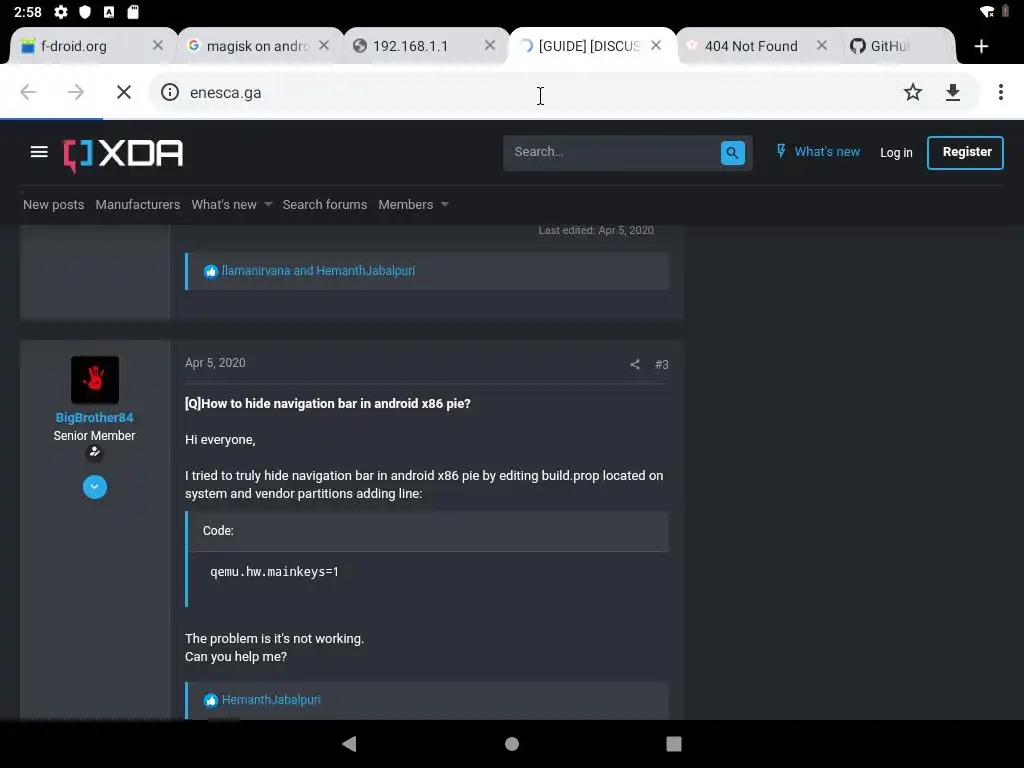Close the 192.168.1.1 tab

pyautogui.click(x=490, y=46)
